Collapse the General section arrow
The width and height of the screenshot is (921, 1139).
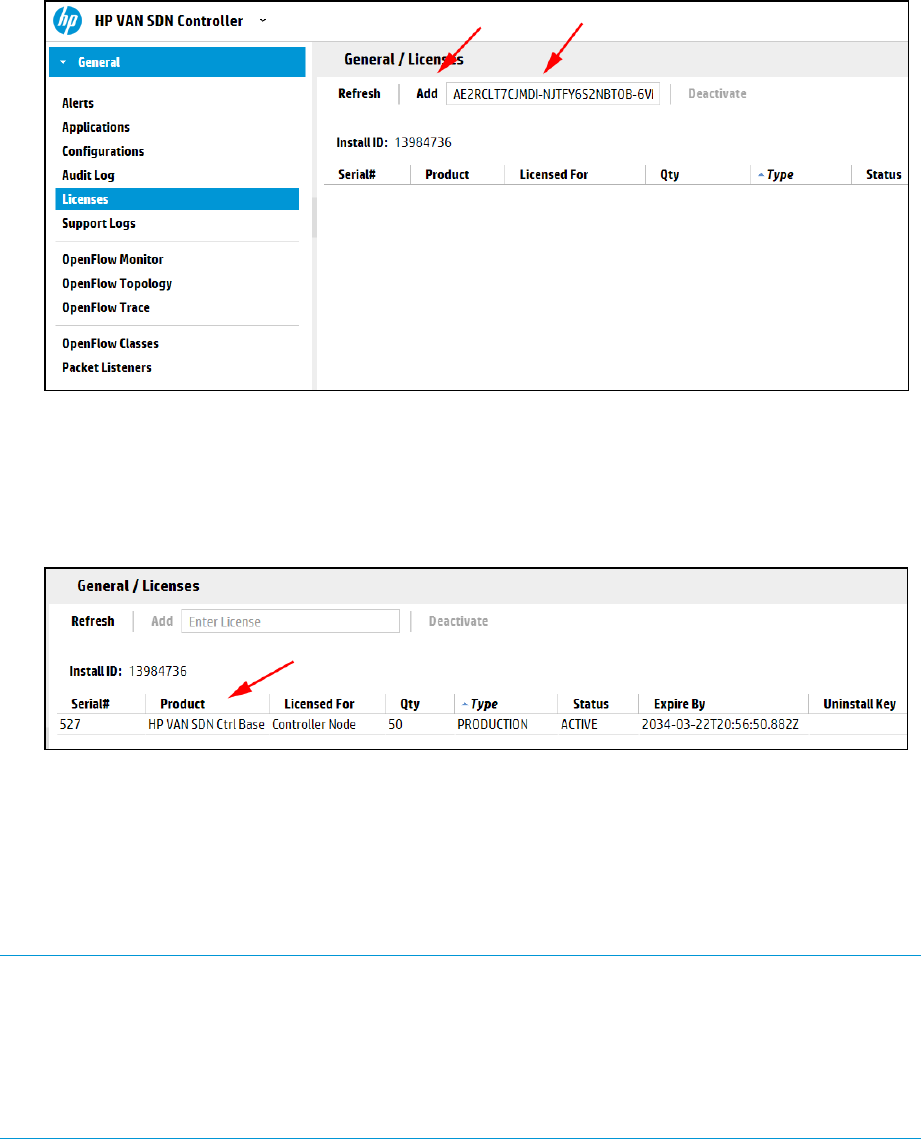click(x=63, y=62)
